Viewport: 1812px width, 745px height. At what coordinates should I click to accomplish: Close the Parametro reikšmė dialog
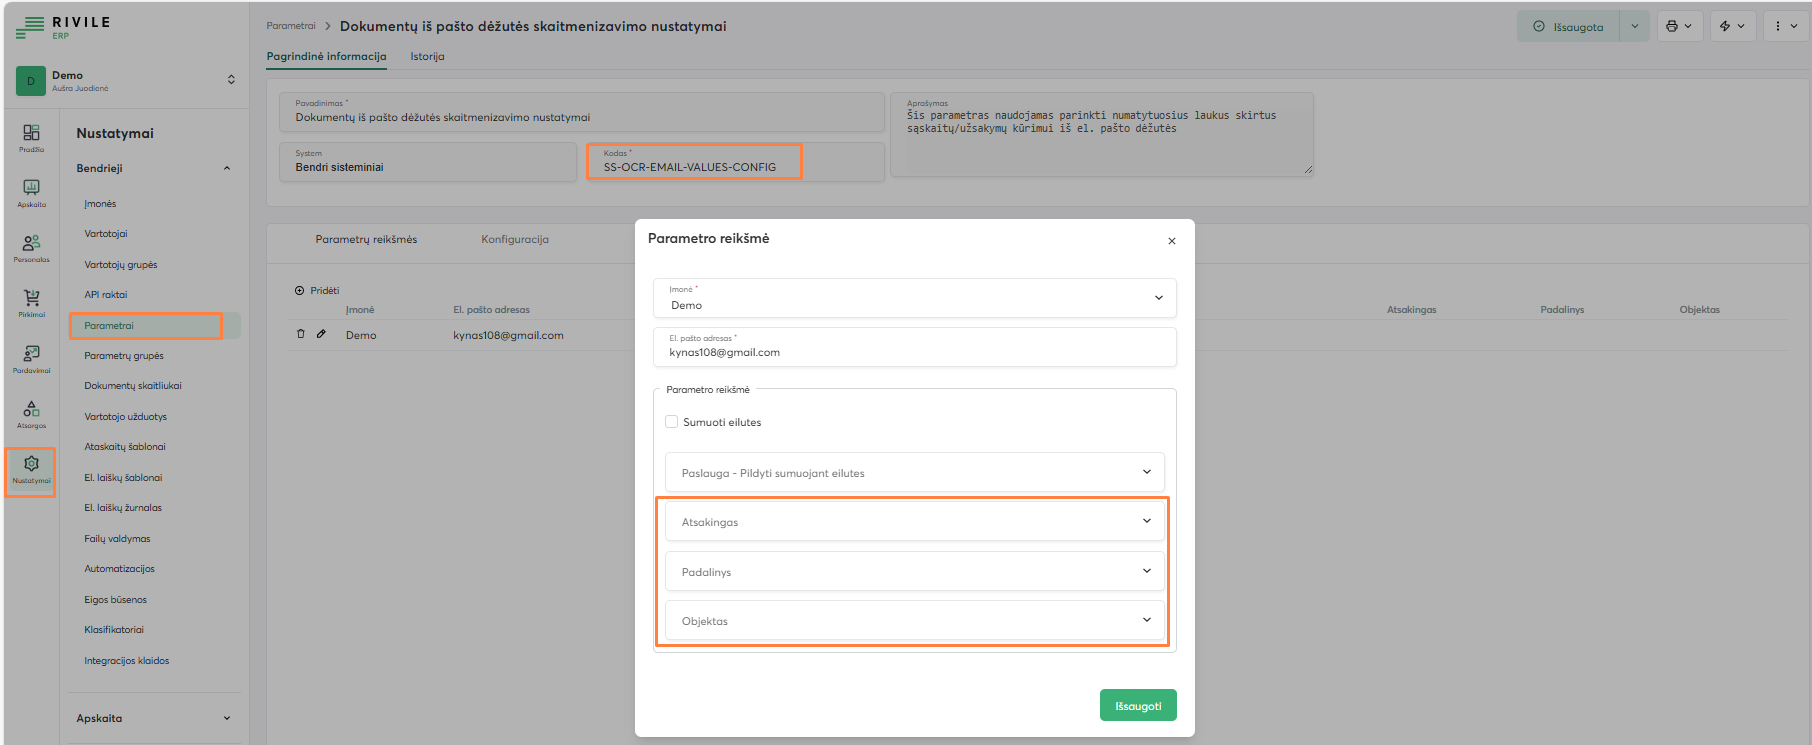click(1171, 241)
